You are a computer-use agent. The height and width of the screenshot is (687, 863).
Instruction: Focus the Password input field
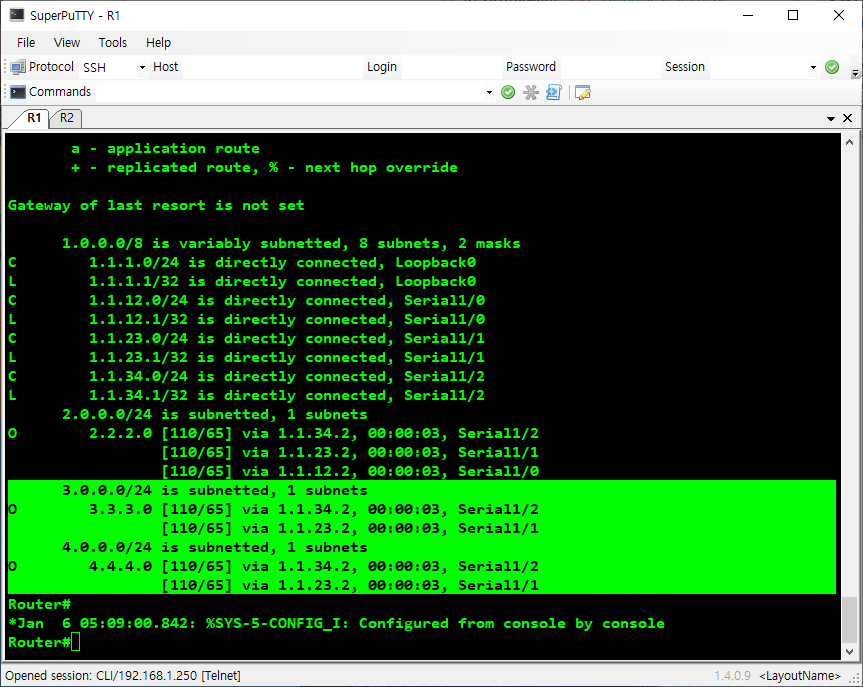609,67
